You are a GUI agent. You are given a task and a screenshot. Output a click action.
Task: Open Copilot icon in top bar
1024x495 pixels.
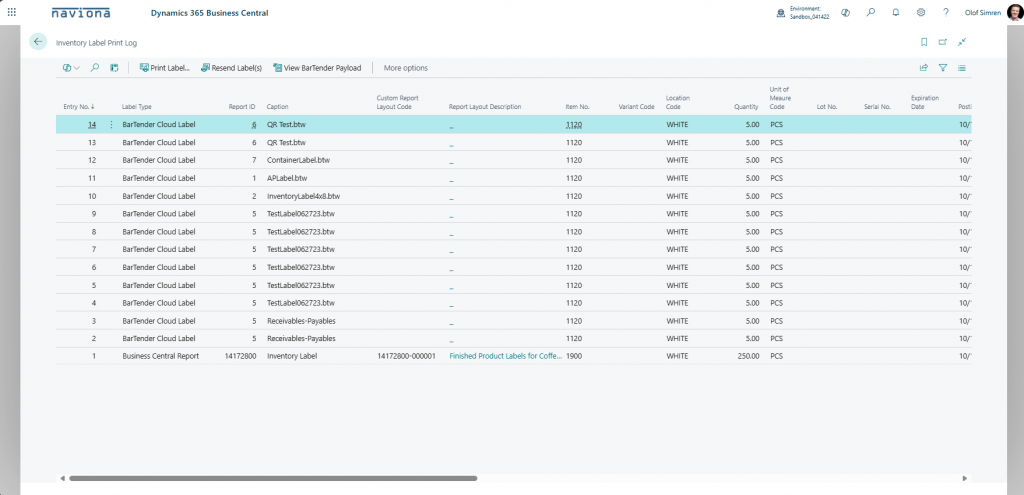846,12
